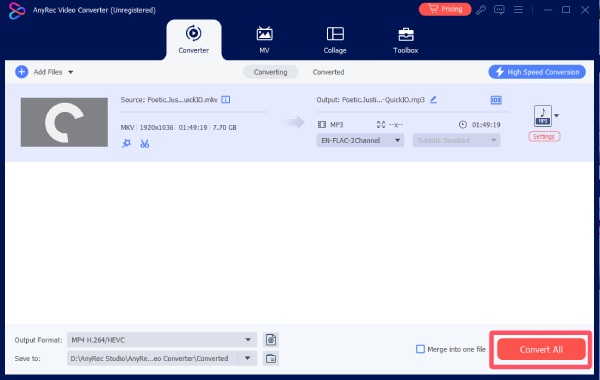Open the Toolbox tab

406,40
